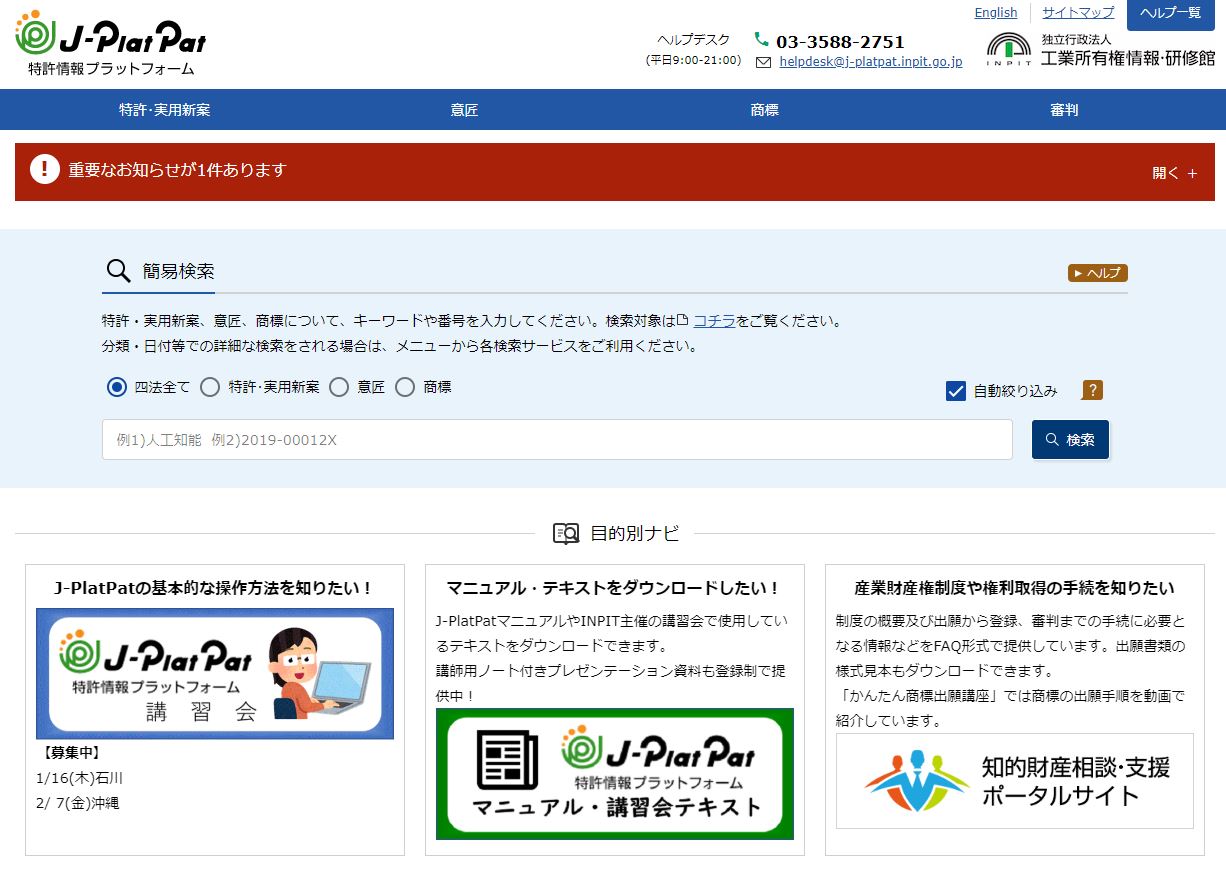Expand the important notice with 開く +

pyautogui.click(x=1175, y=173)
